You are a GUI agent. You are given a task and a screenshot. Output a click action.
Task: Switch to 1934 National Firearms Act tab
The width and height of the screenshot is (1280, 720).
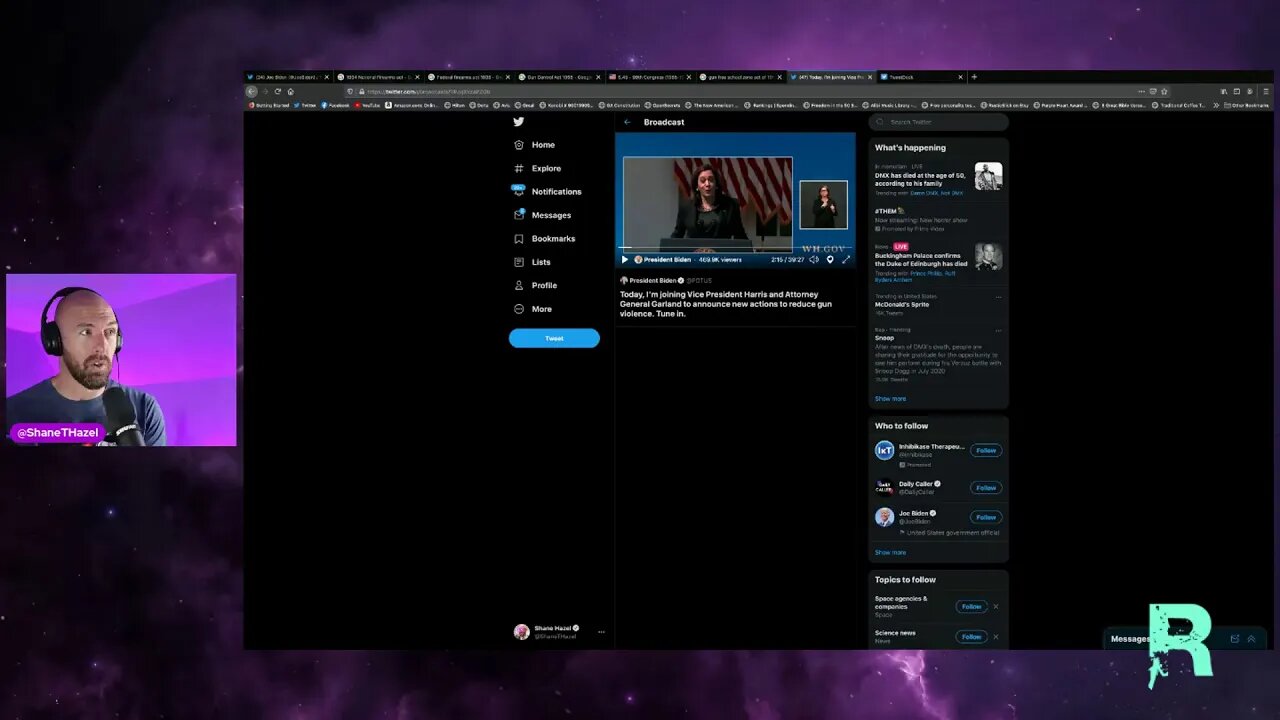pos(379,76)
